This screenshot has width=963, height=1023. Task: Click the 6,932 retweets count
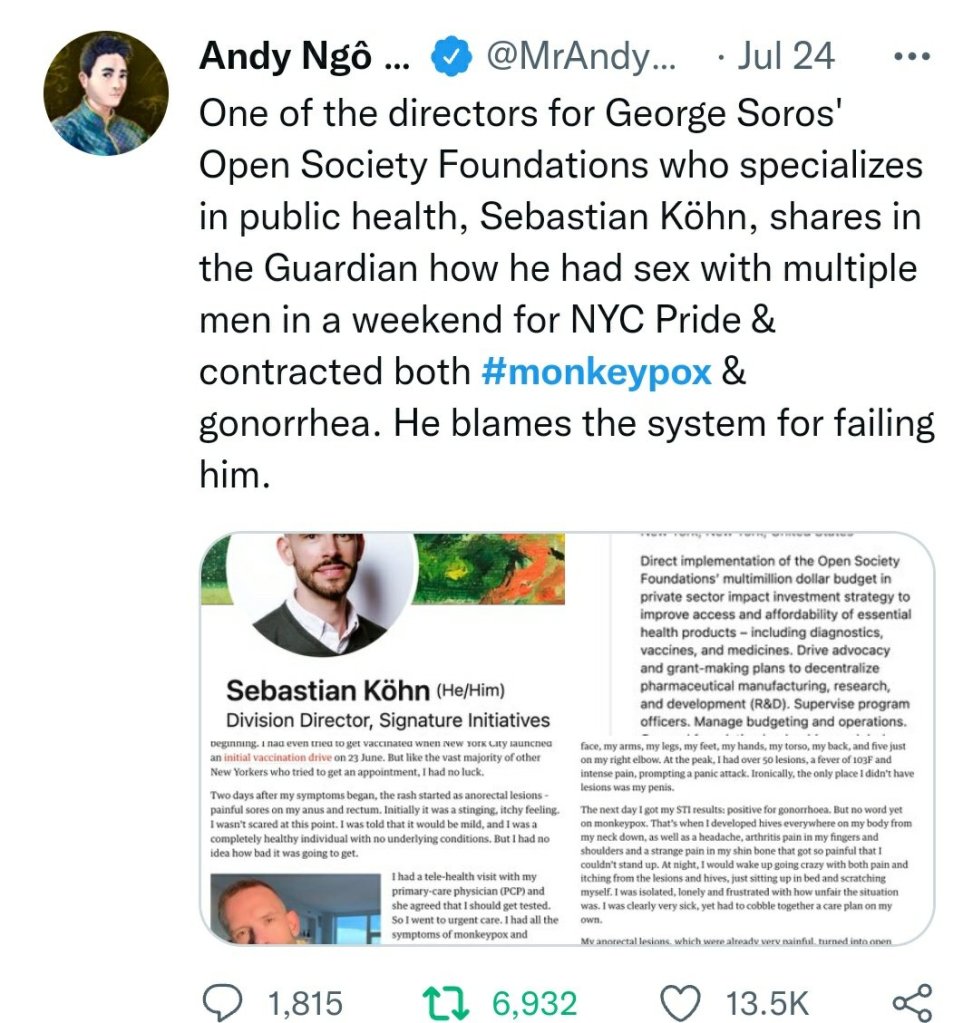[x=535, y=1002]
